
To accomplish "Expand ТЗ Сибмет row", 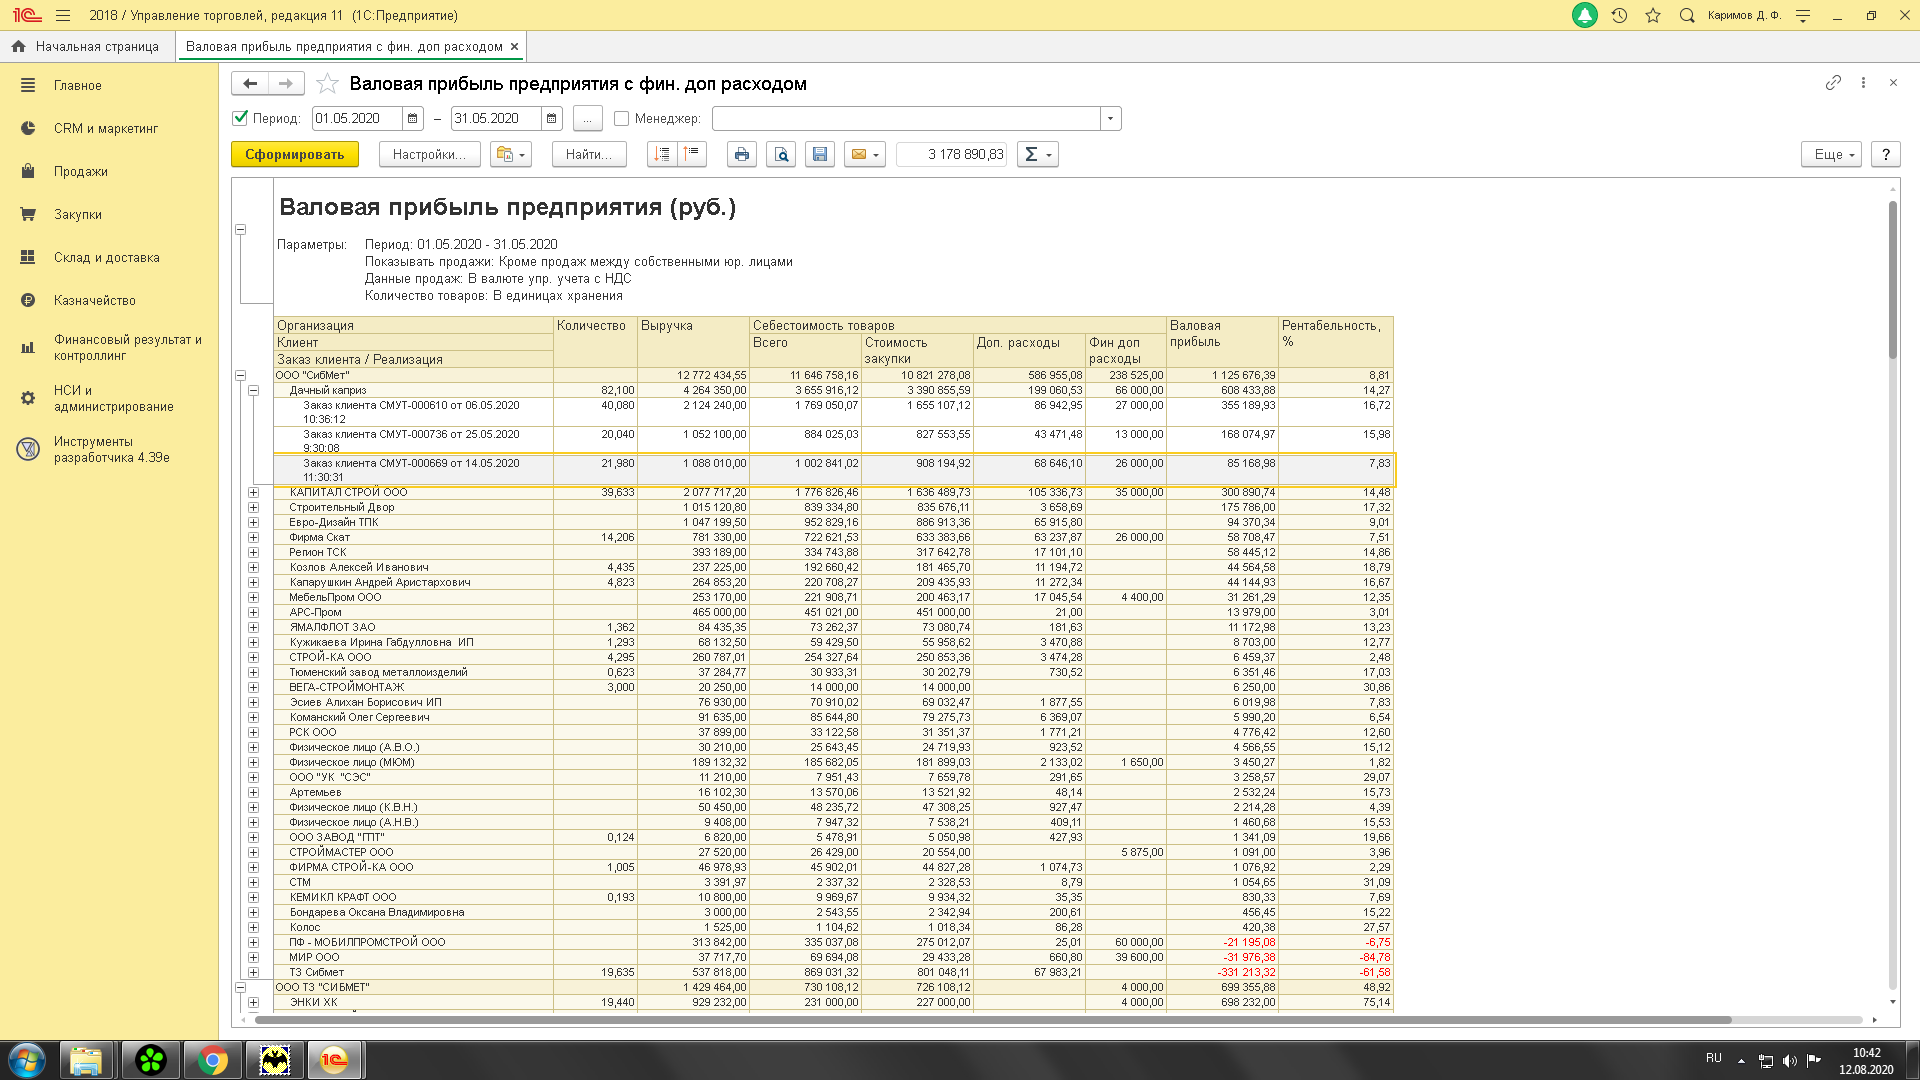I will [253, 973].
